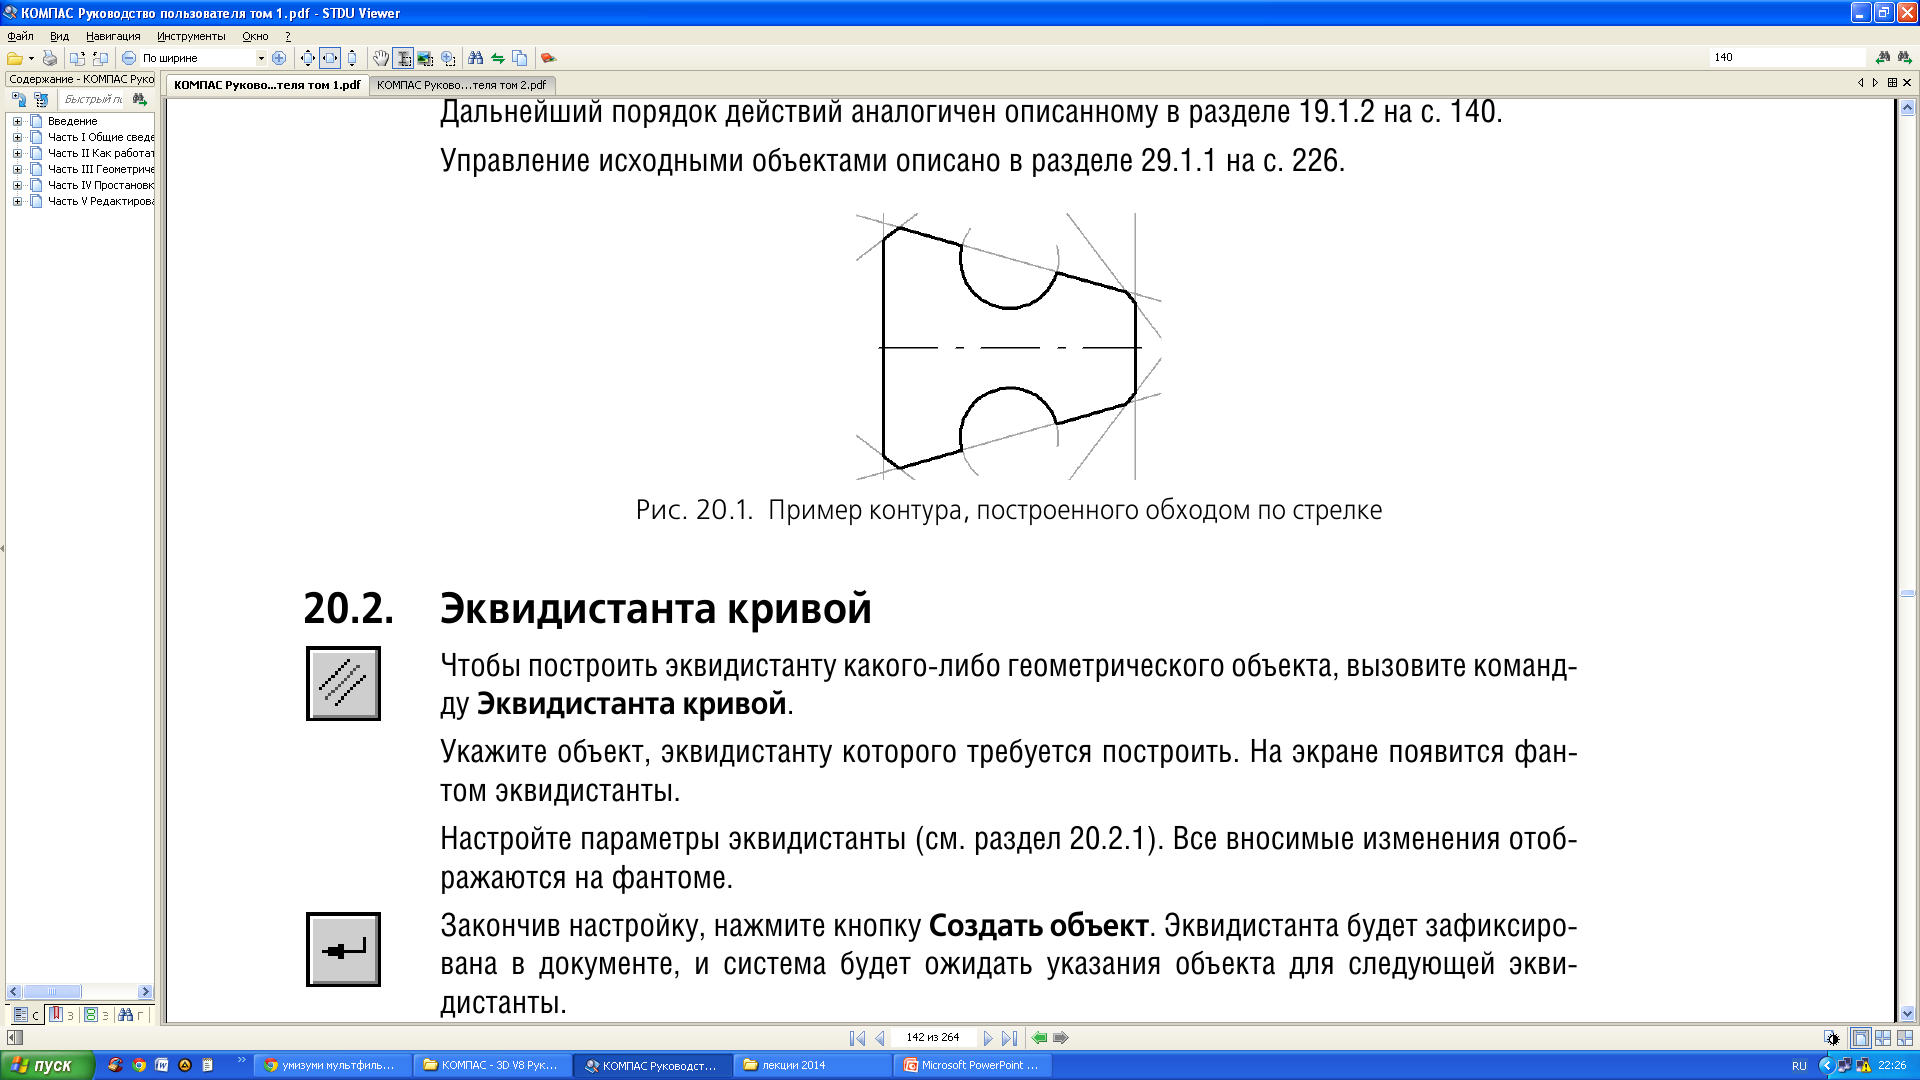Open the Инструменты menu

(191, 36)
